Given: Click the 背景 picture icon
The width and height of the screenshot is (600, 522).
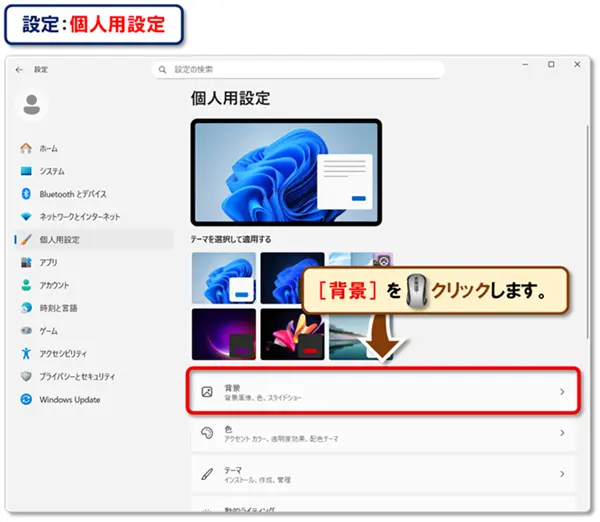Looking at the screenshot, I should (207, 392).
